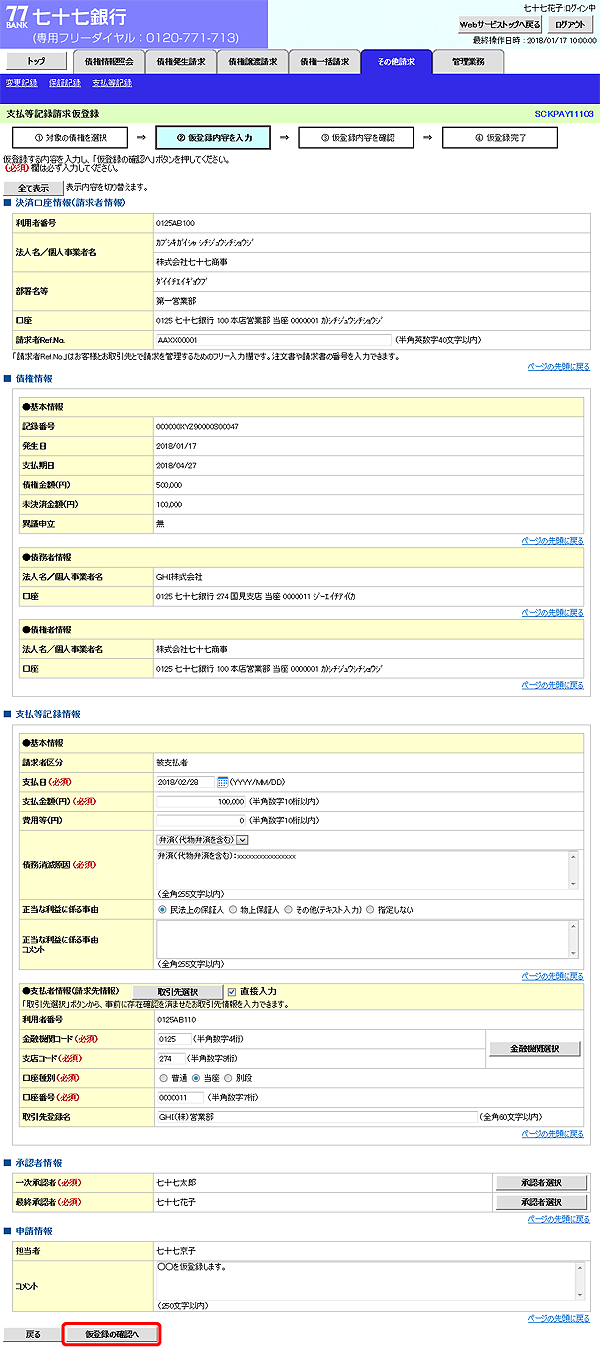Click the 正当な利益に係る事由コメント text area

pos(367,939)
